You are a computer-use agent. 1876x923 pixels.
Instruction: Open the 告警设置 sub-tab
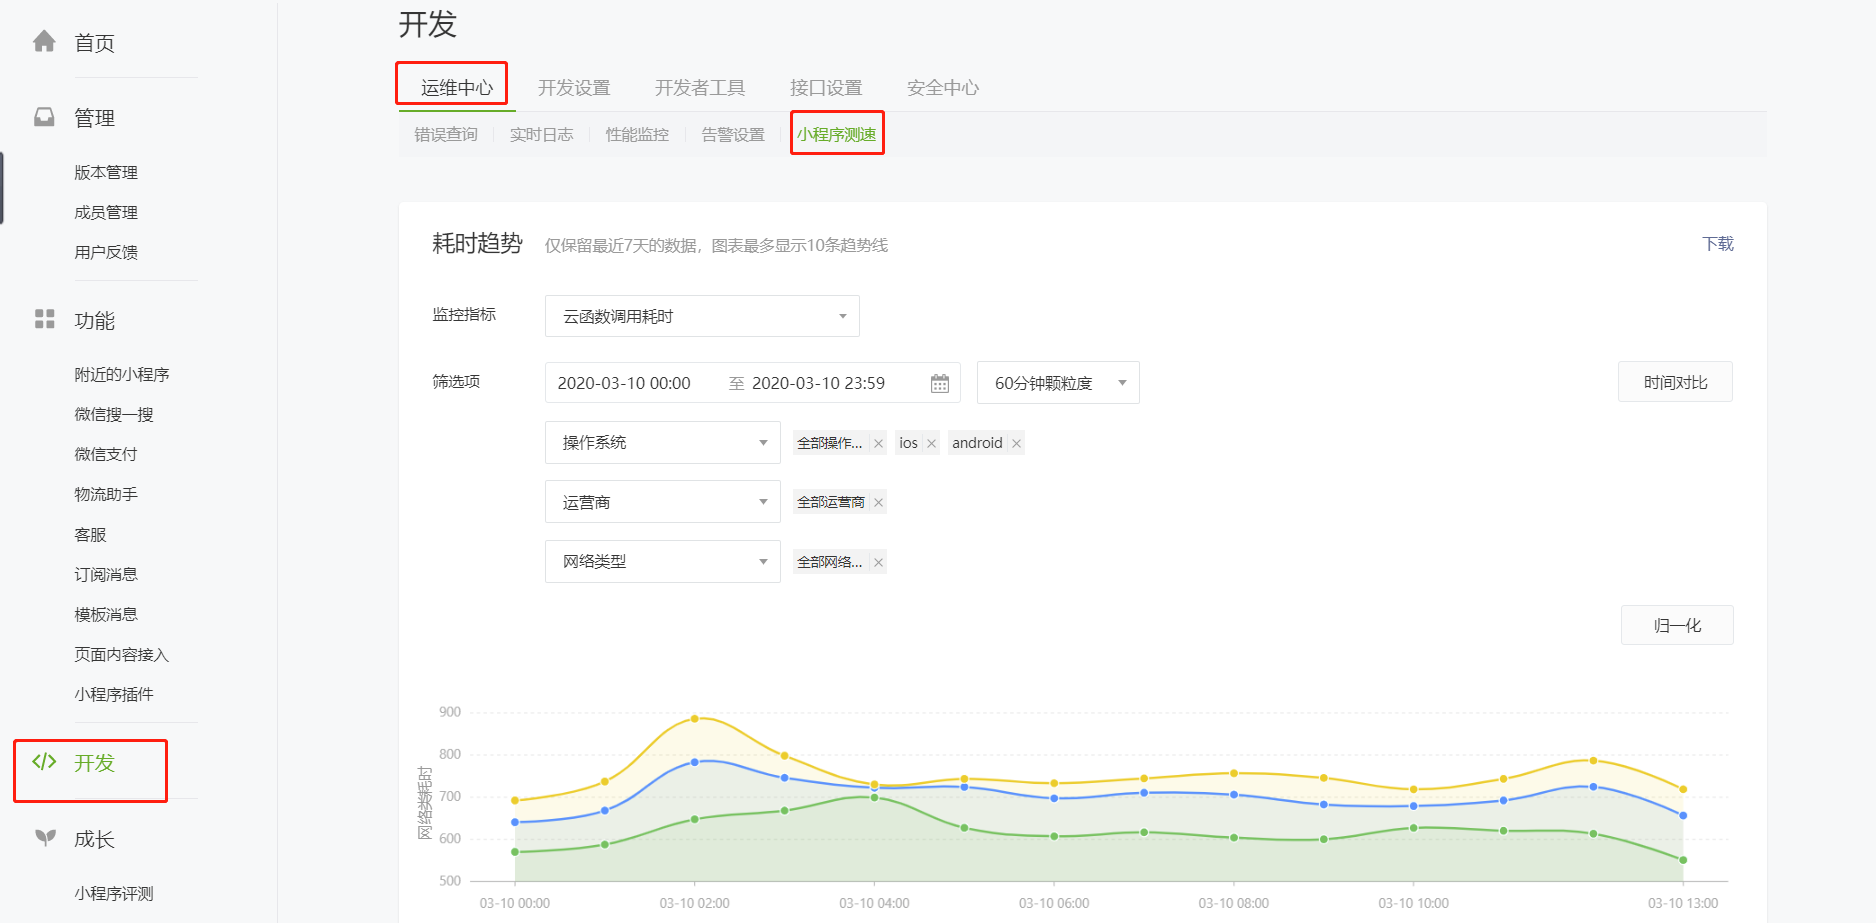pyautogui.click(x=733, y=134)
